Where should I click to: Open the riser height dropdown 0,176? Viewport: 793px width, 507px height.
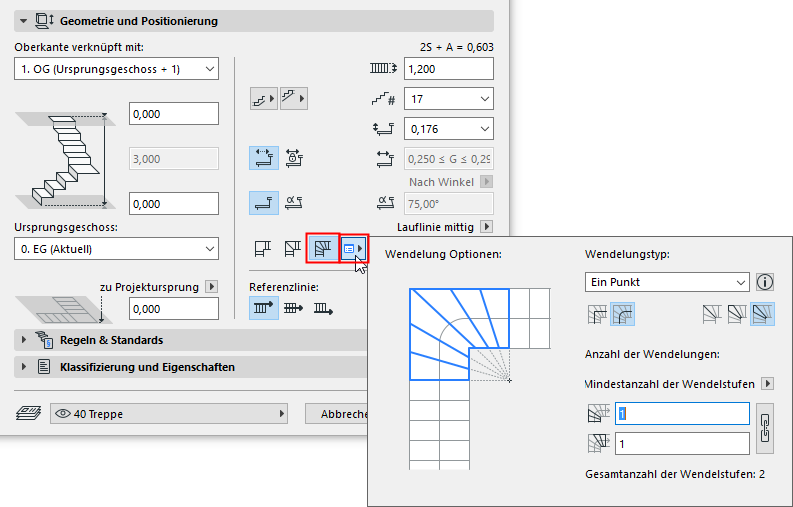[449, 129]
